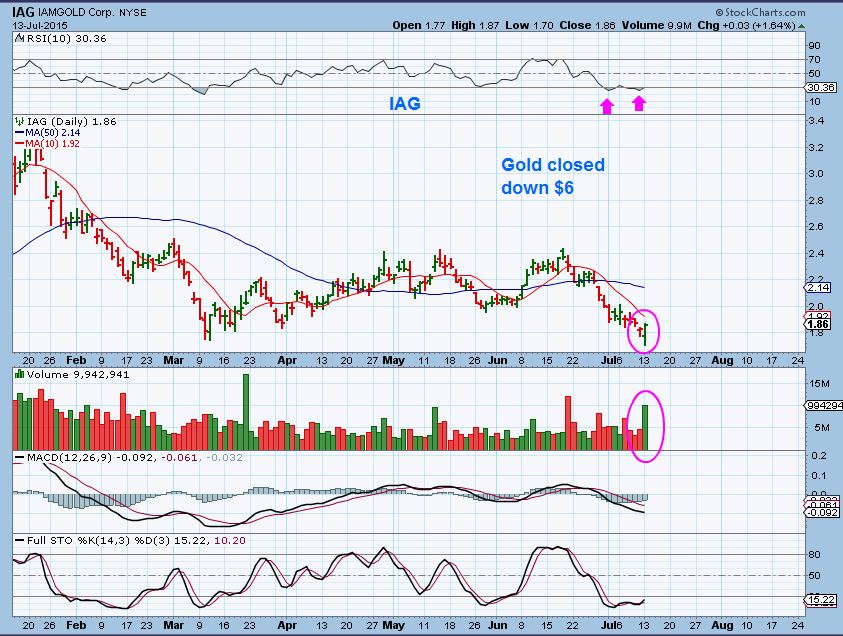This screenshot has height=636, width=843.
Task: Select the MA(50) 2.14 legend entry
Action: [x=47, y=133]
